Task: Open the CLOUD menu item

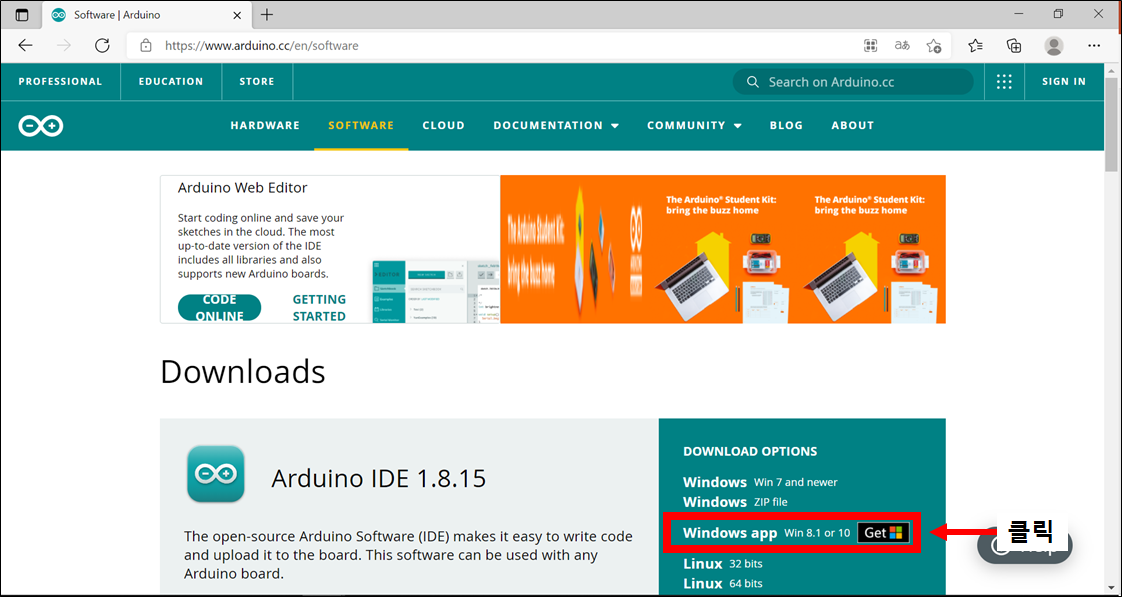Action: (x=444, y=125)
